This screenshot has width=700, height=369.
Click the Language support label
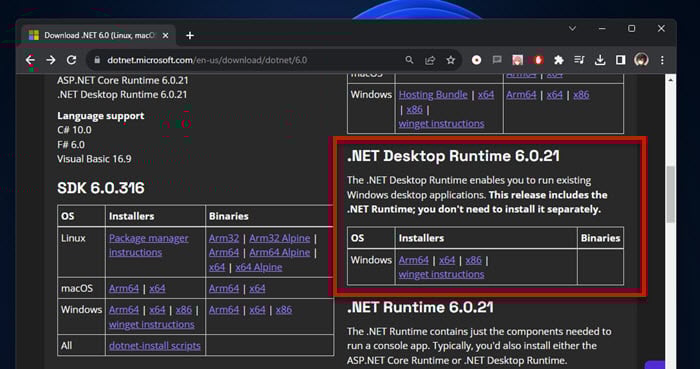[x=100, y=116]
